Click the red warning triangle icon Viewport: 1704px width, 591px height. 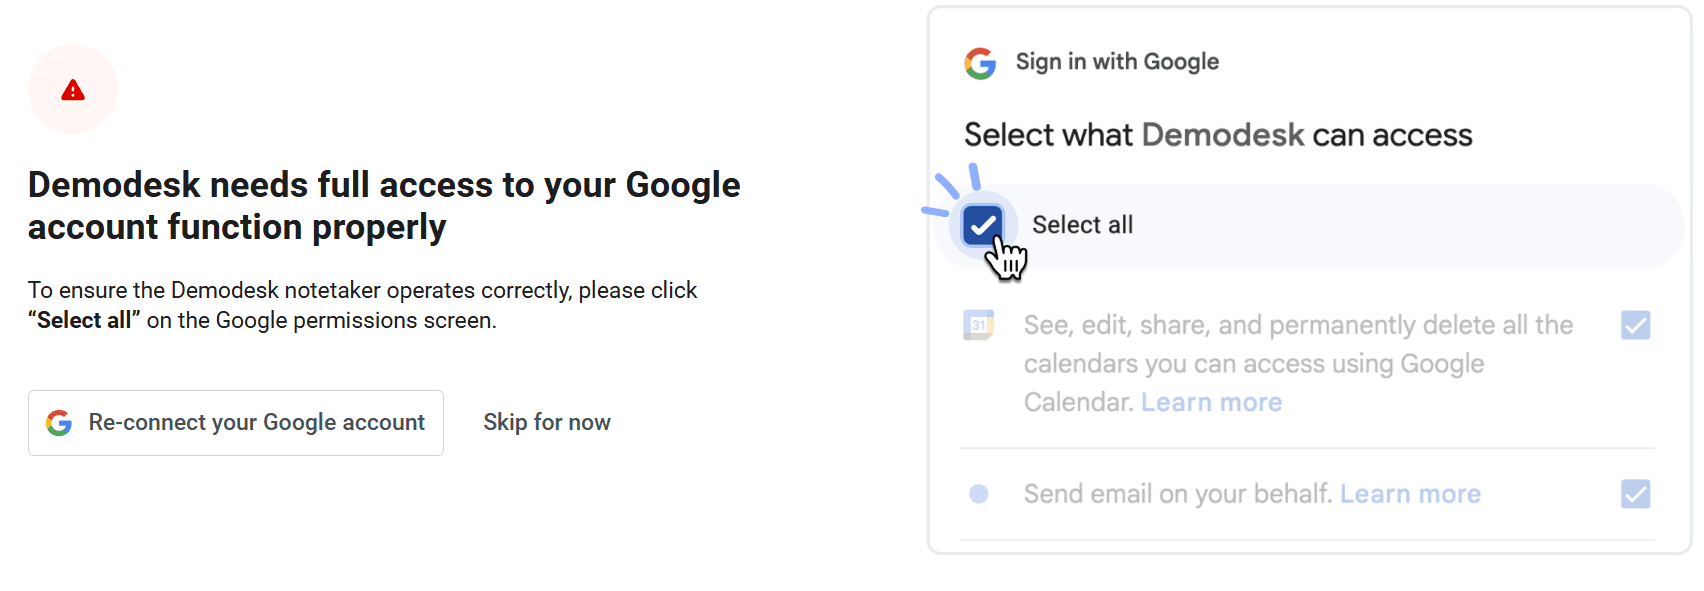tap(73, 90)
